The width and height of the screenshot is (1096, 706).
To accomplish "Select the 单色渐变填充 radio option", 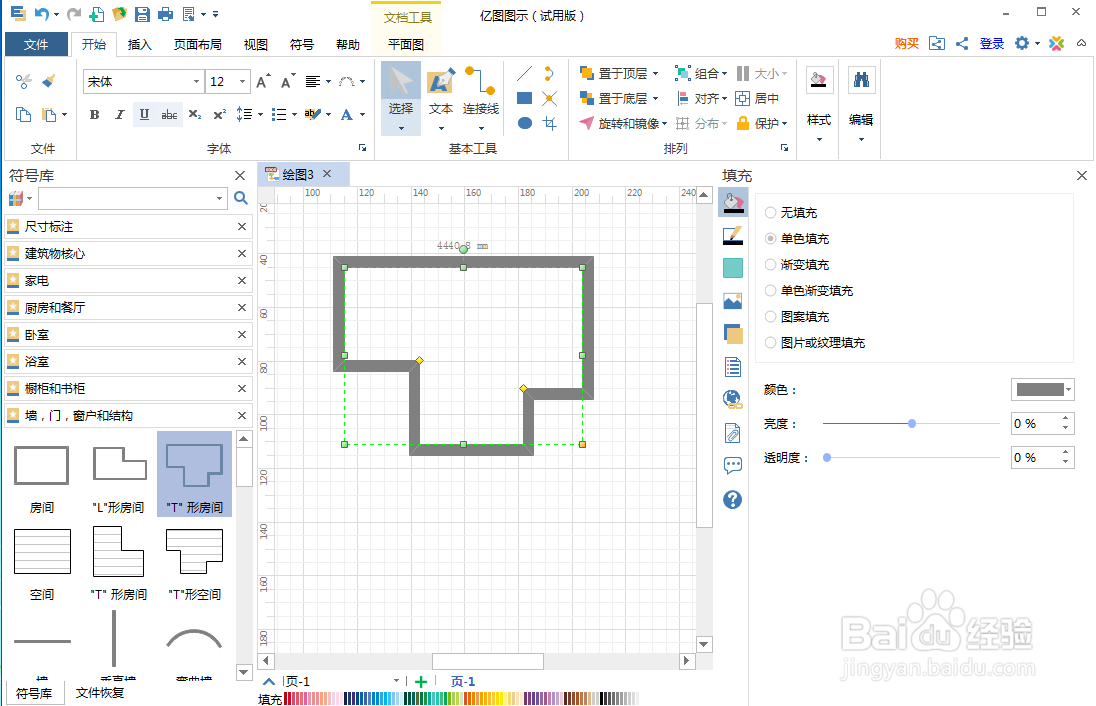I will coord(770,290).
